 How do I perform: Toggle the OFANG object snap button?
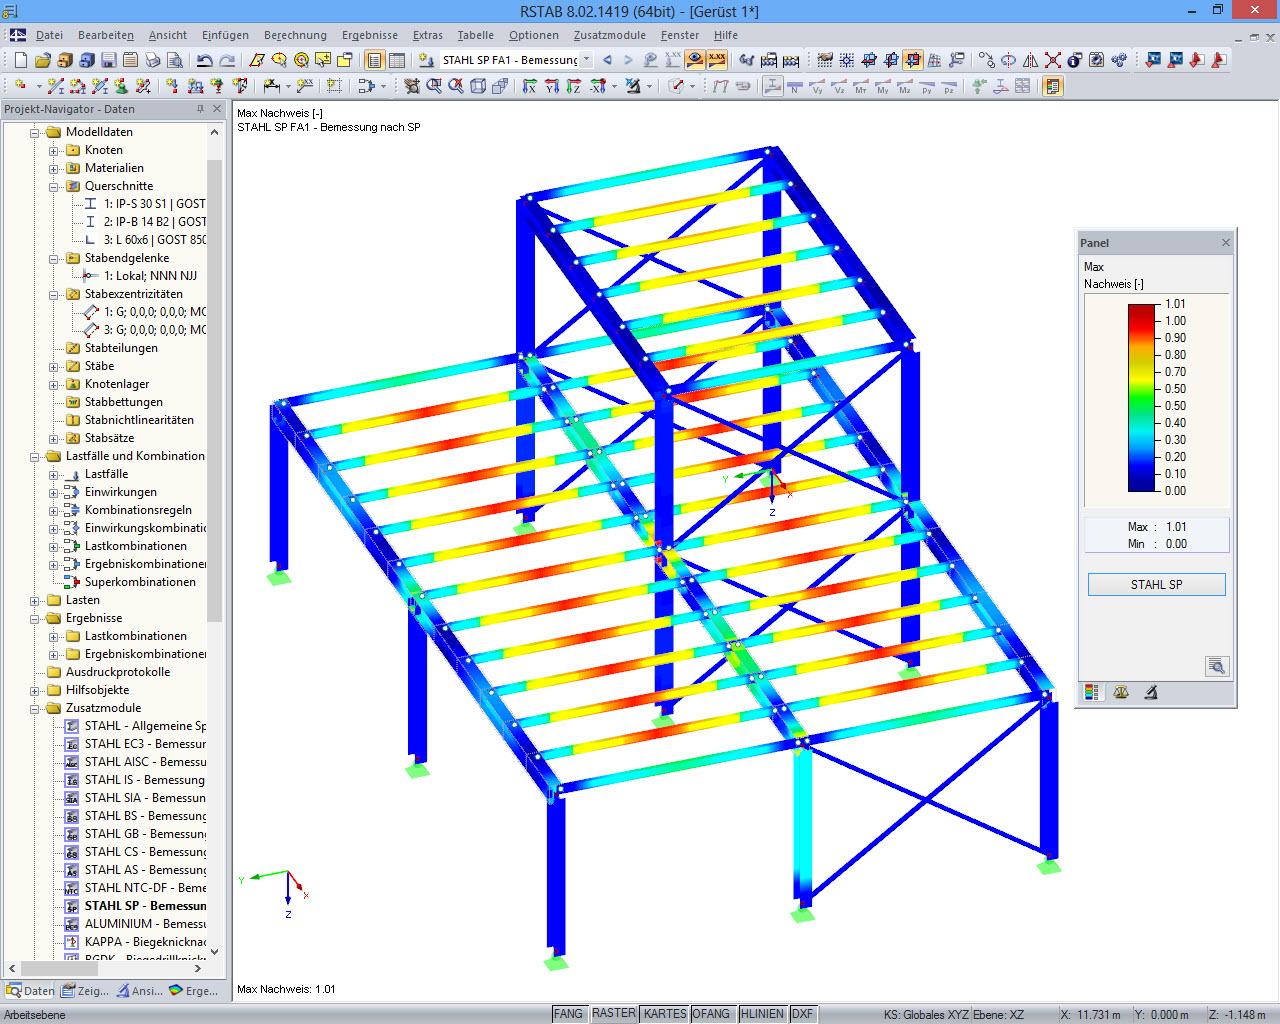(711, 1014)
